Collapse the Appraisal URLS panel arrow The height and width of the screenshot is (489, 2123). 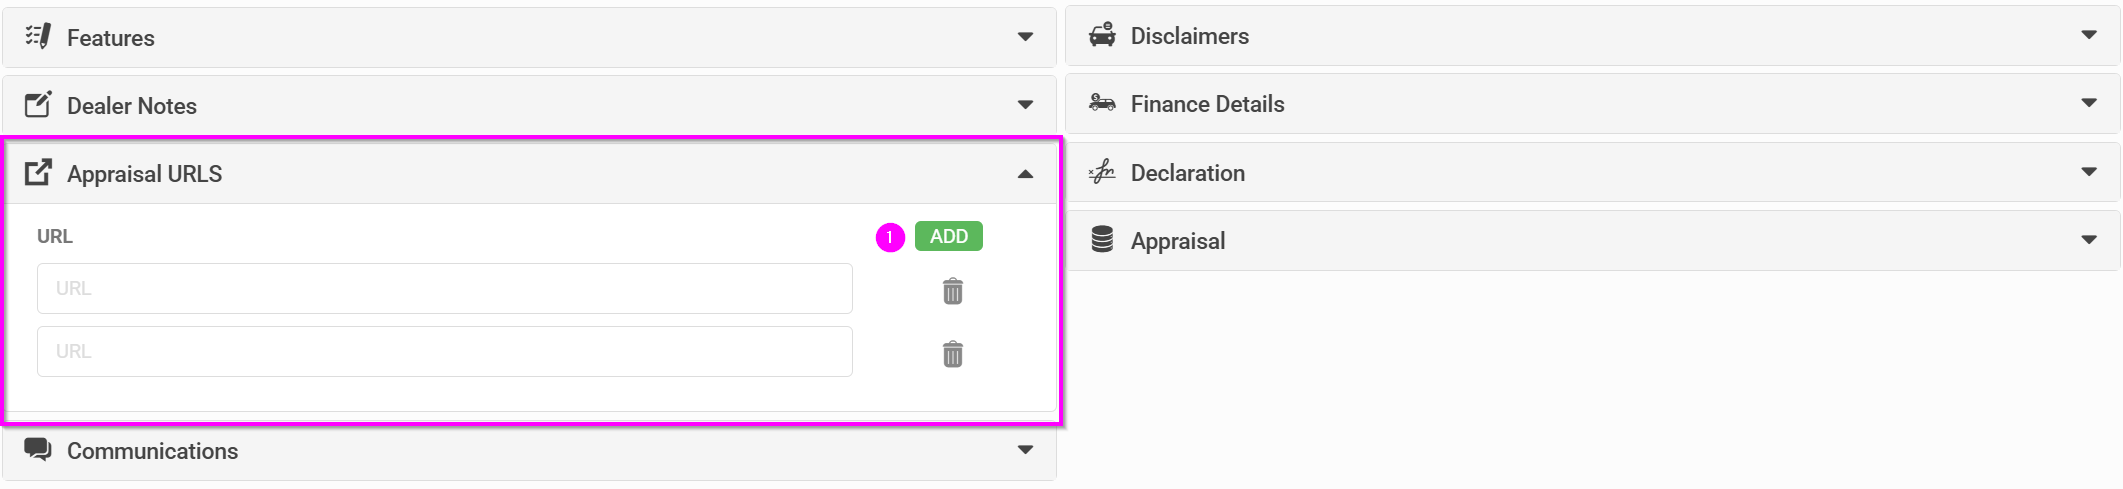click(x=1025, y=174)
